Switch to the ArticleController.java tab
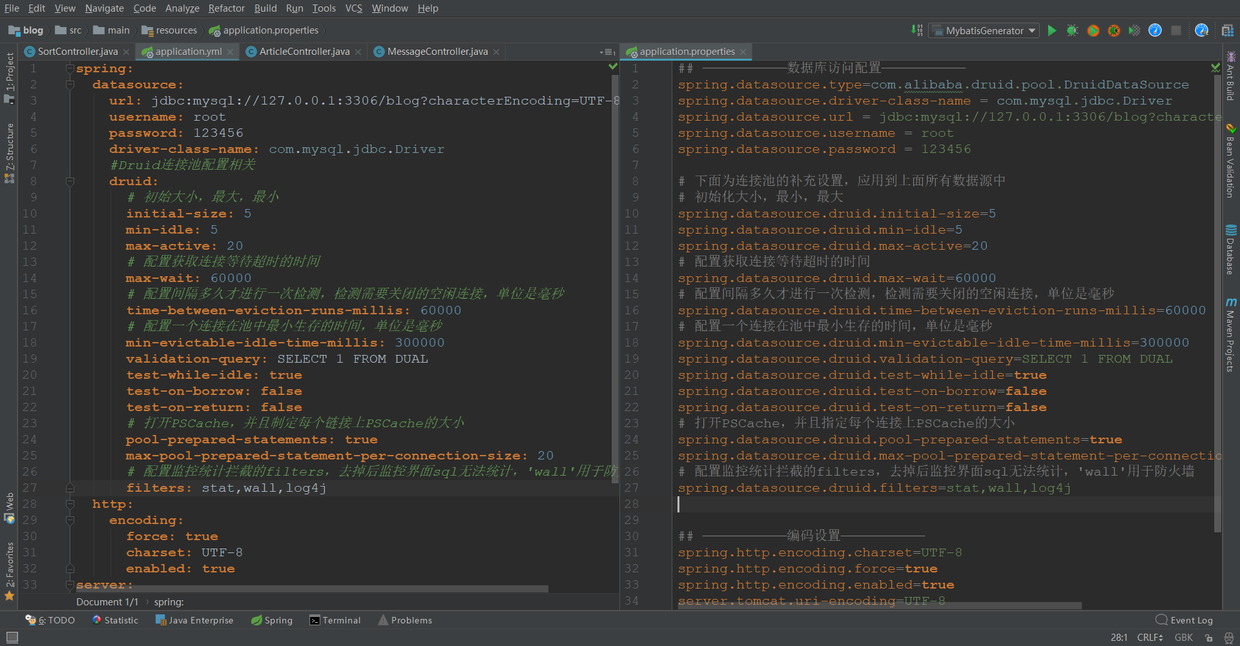Screen dimensions: 1240x646 click(x=304, y=51)
